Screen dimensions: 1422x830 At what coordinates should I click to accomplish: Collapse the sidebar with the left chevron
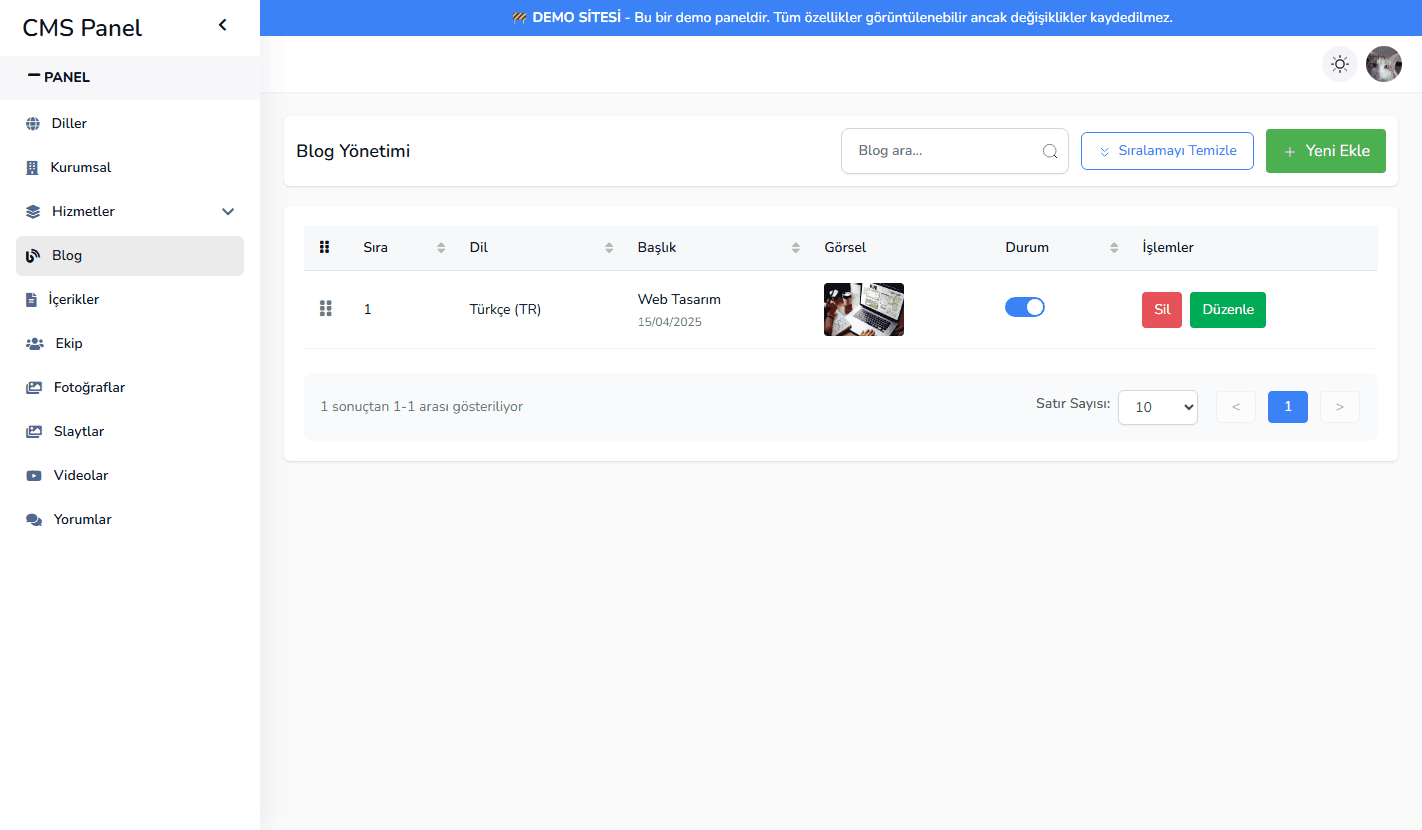click(x=222, y=24)
